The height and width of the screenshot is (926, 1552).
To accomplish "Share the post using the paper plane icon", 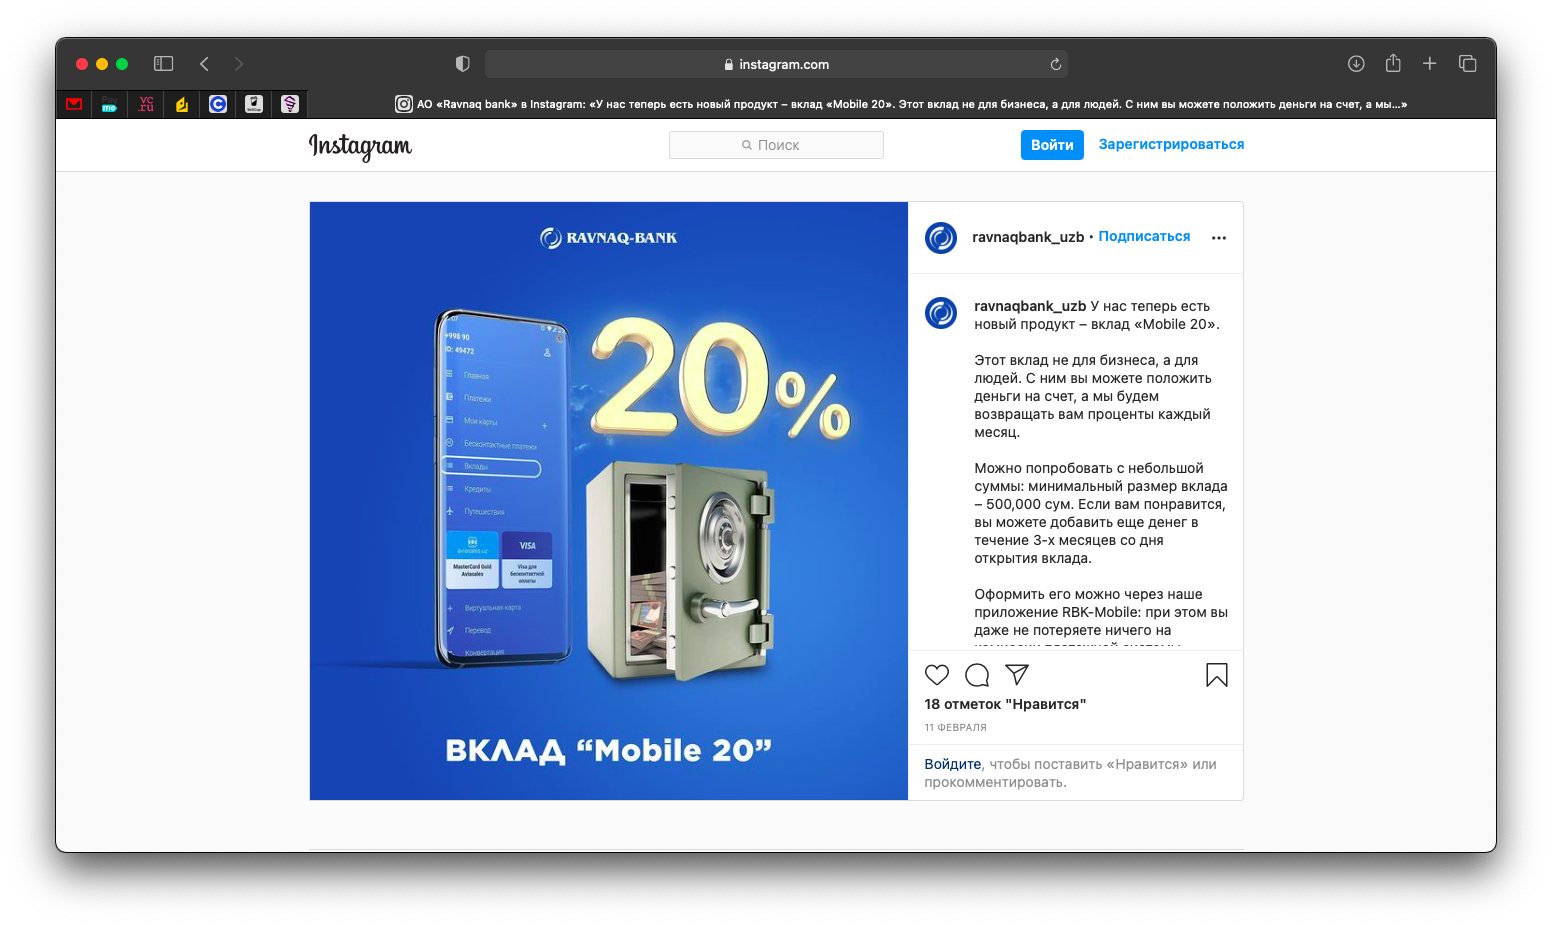I will click(x=1017, y=675).
